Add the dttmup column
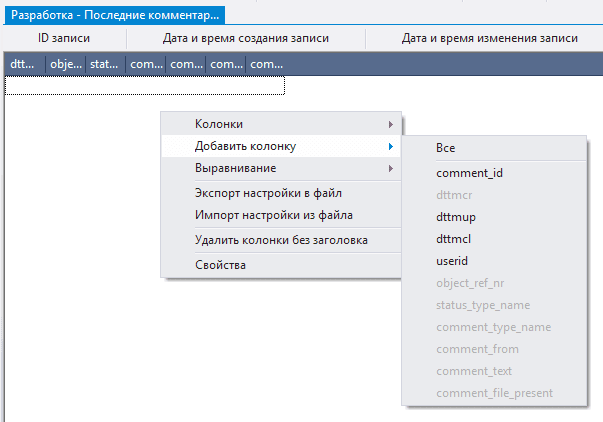This screenshot has width=603, height=422. [x=456, y=217]
